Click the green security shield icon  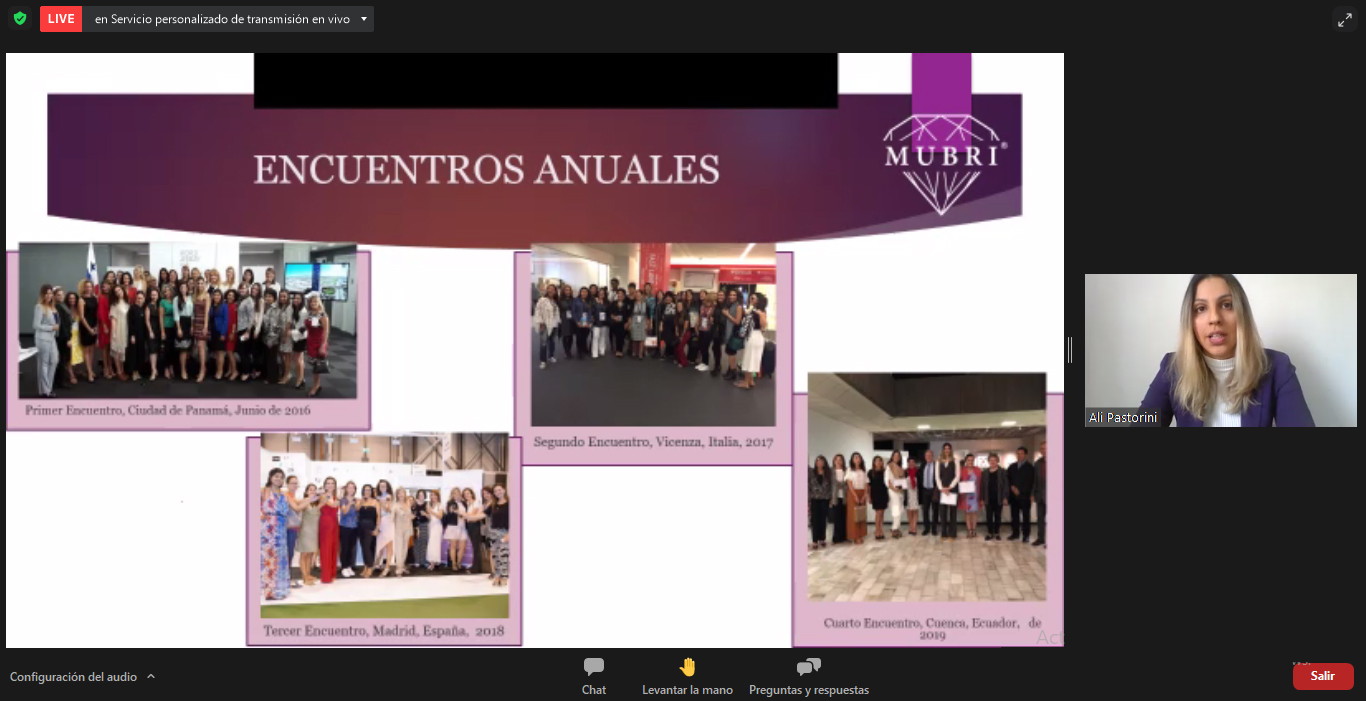(x=19, y=18)
